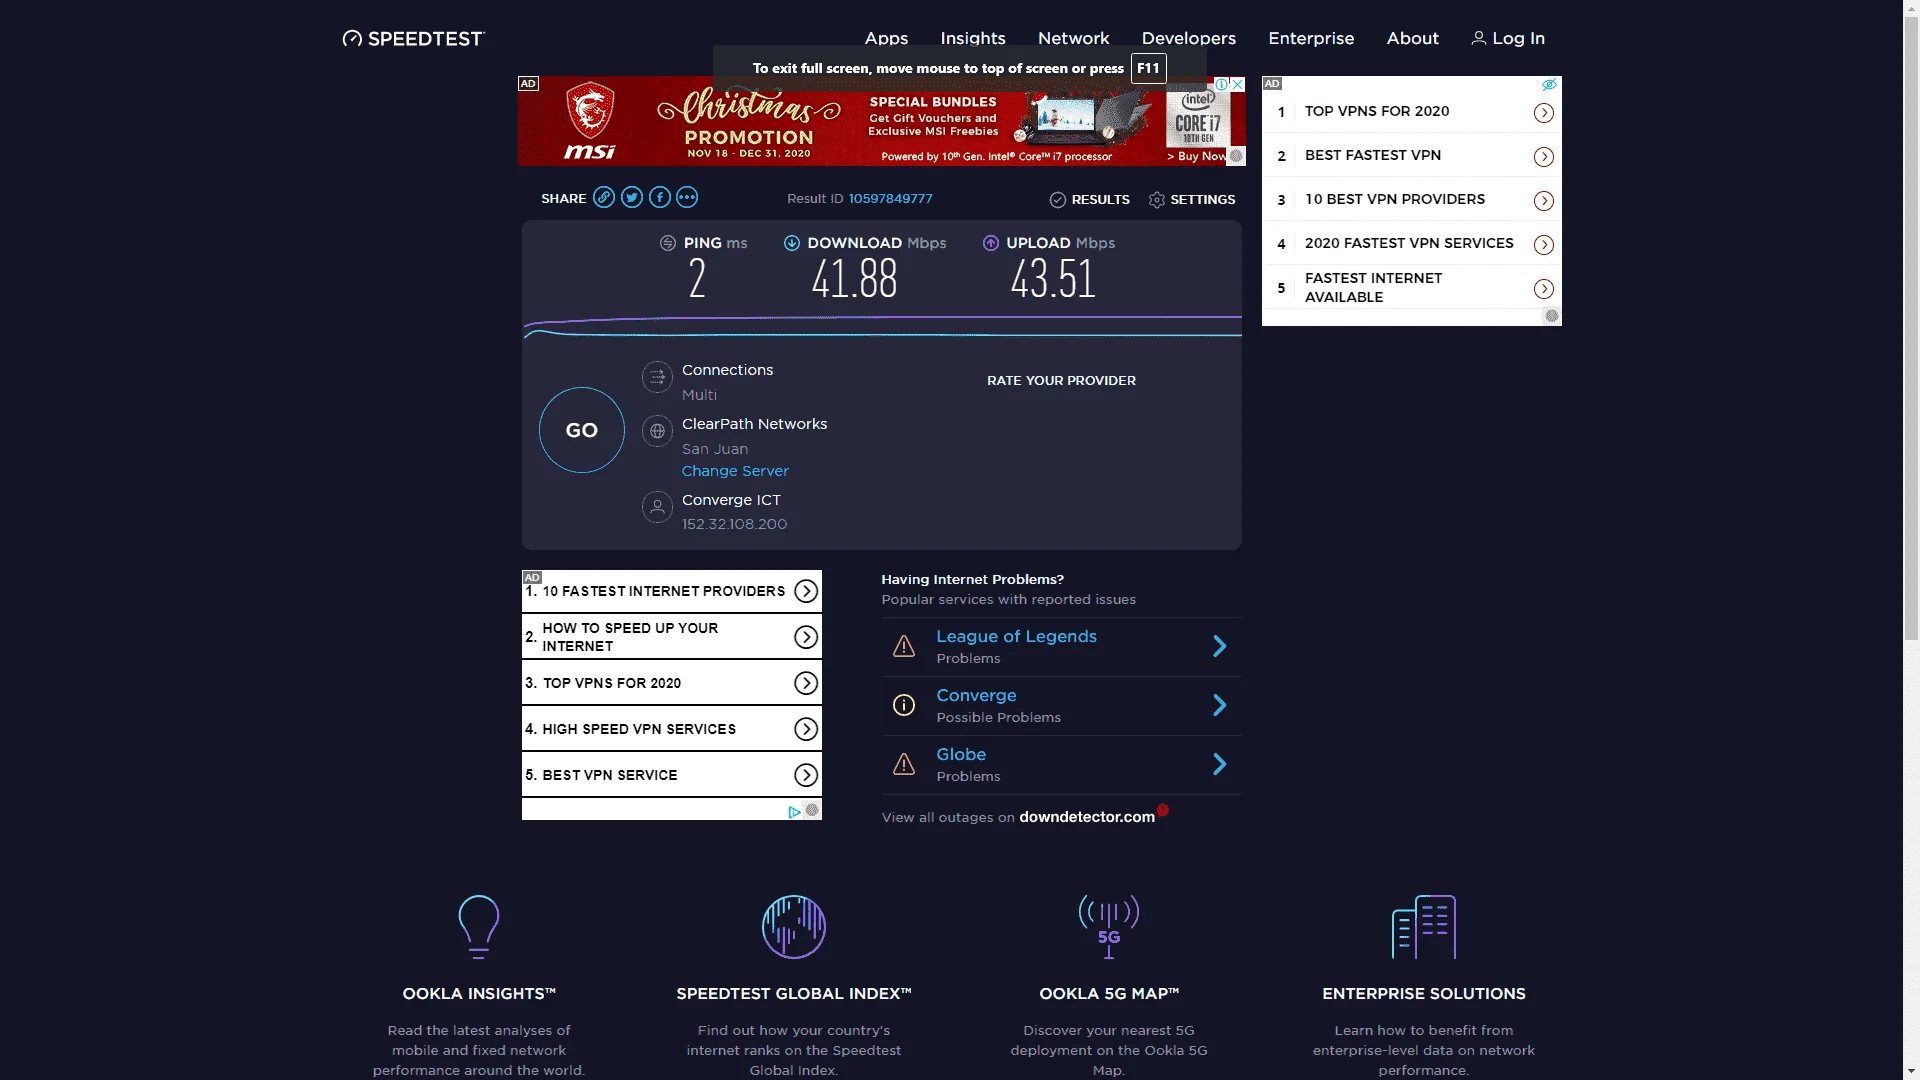This screenshot has height=1080, width=1920.
Task: Click Best VPN Service ad row
Action: 671,775
